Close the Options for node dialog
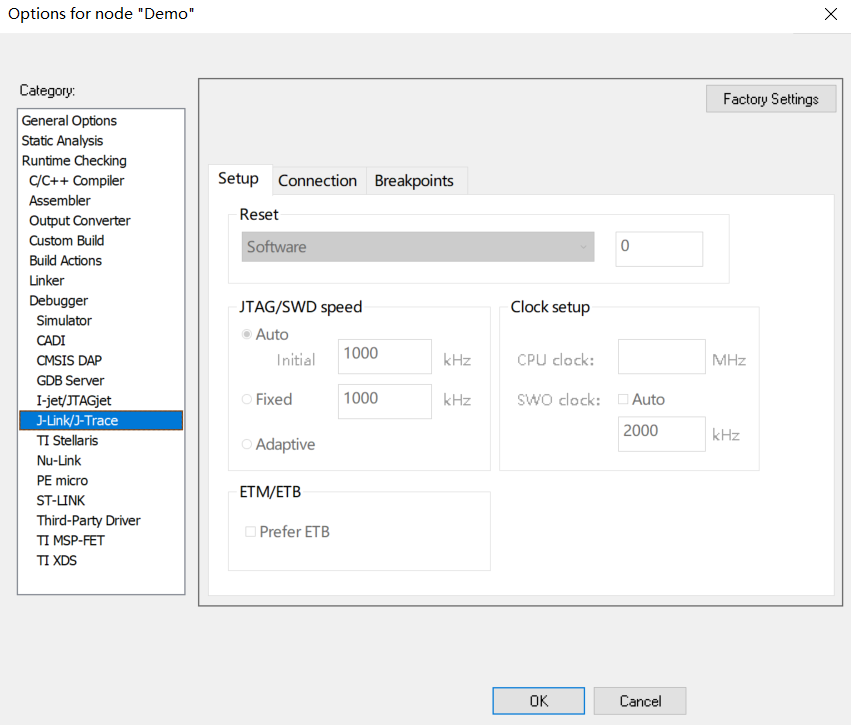This screenshot has width=851, height=725. coord(830,14)
